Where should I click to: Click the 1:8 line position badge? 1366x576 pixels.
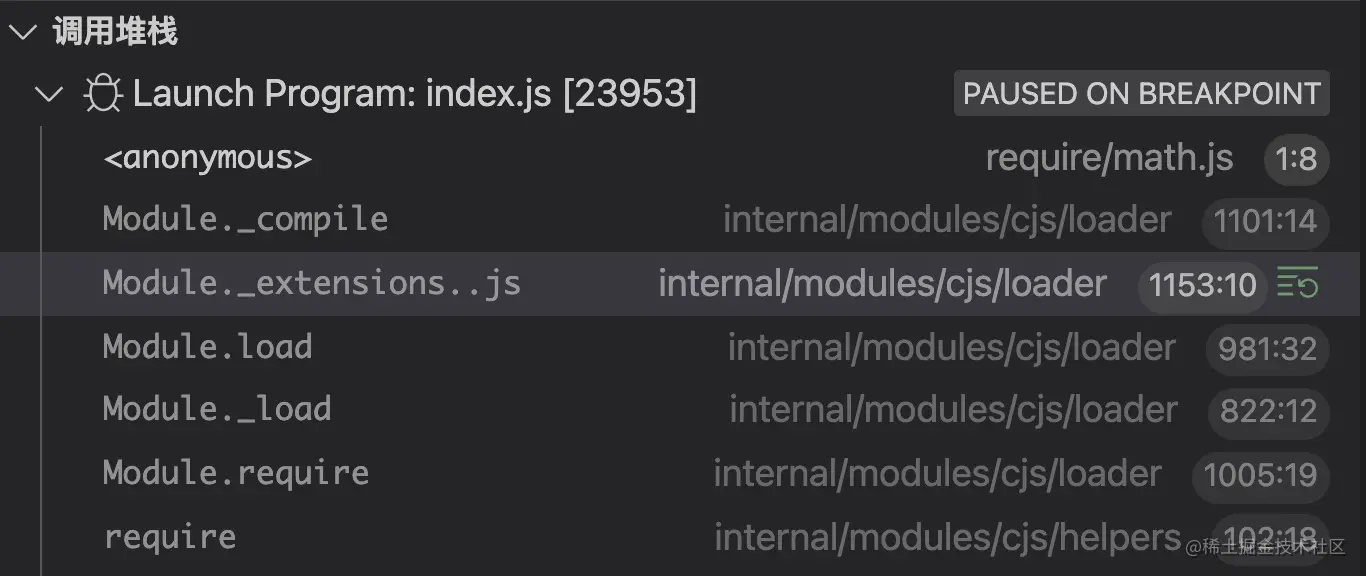[x=1296, y=159]
